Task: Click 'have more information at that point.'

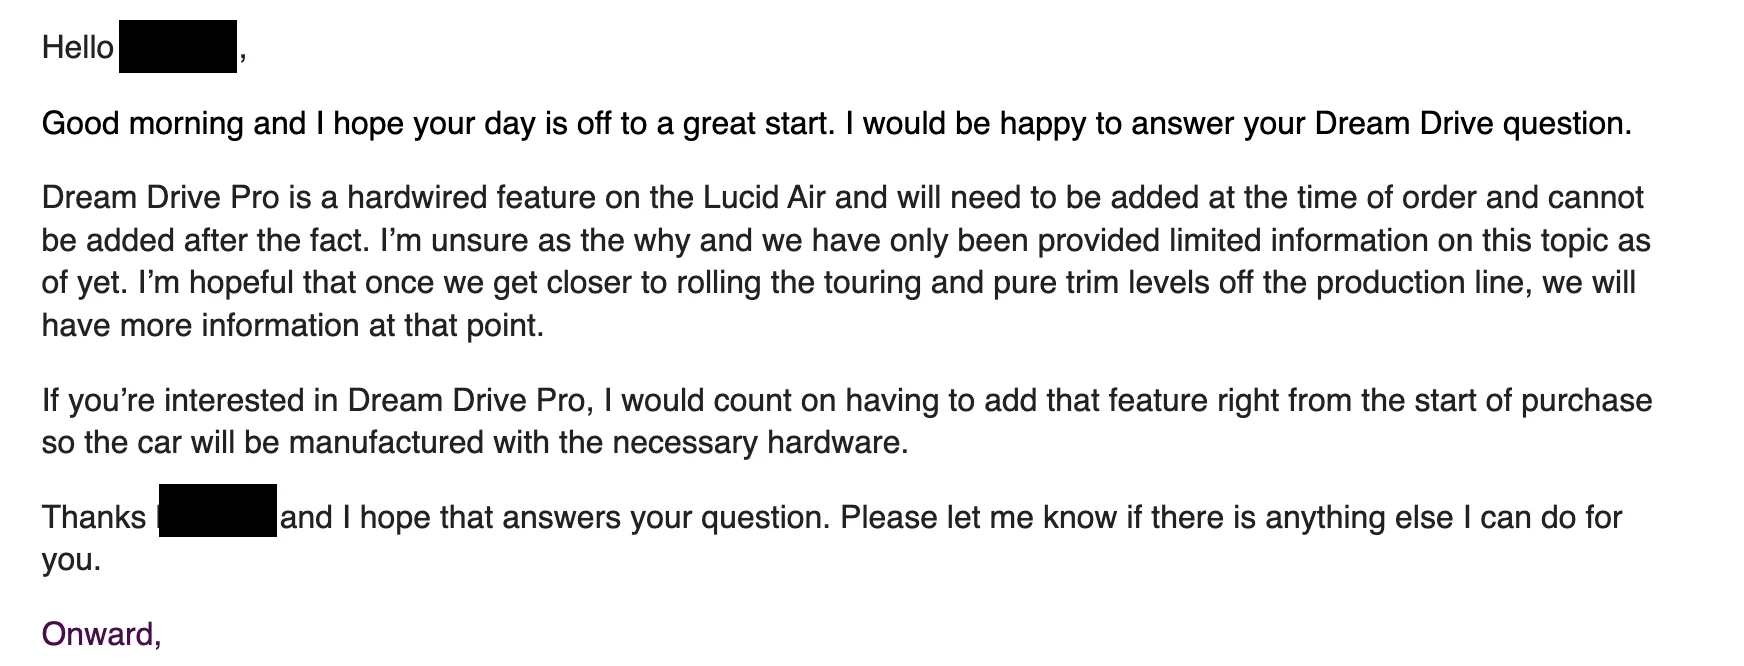Action: 293,326
